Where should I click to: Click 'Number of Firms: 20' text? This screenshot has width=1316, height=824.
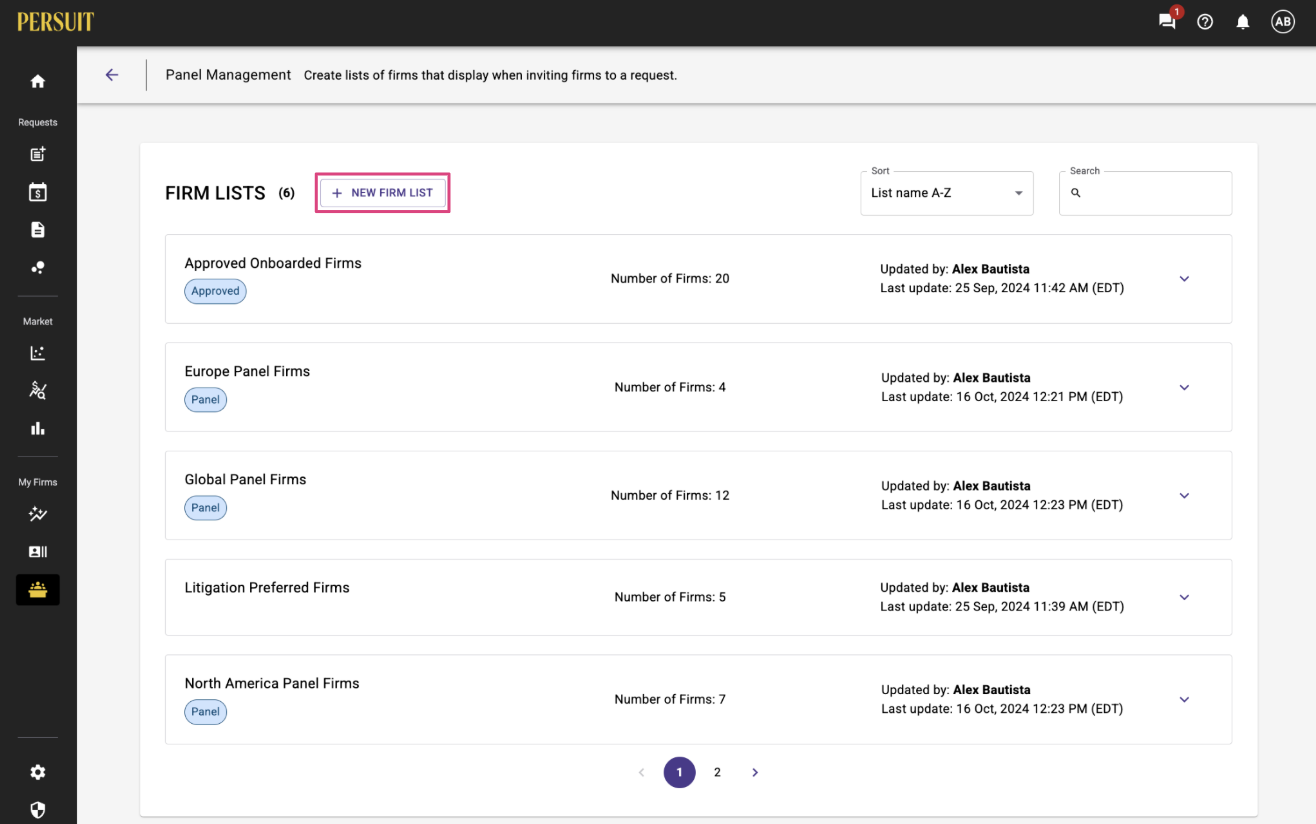click(x=670, y=279)
